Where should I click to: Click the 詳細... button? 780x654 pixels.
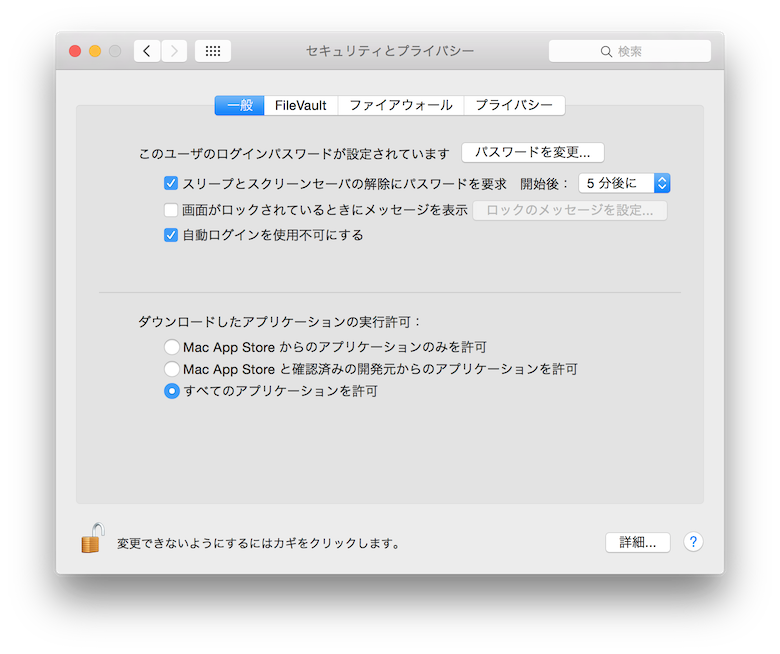(x=638, y=542)
